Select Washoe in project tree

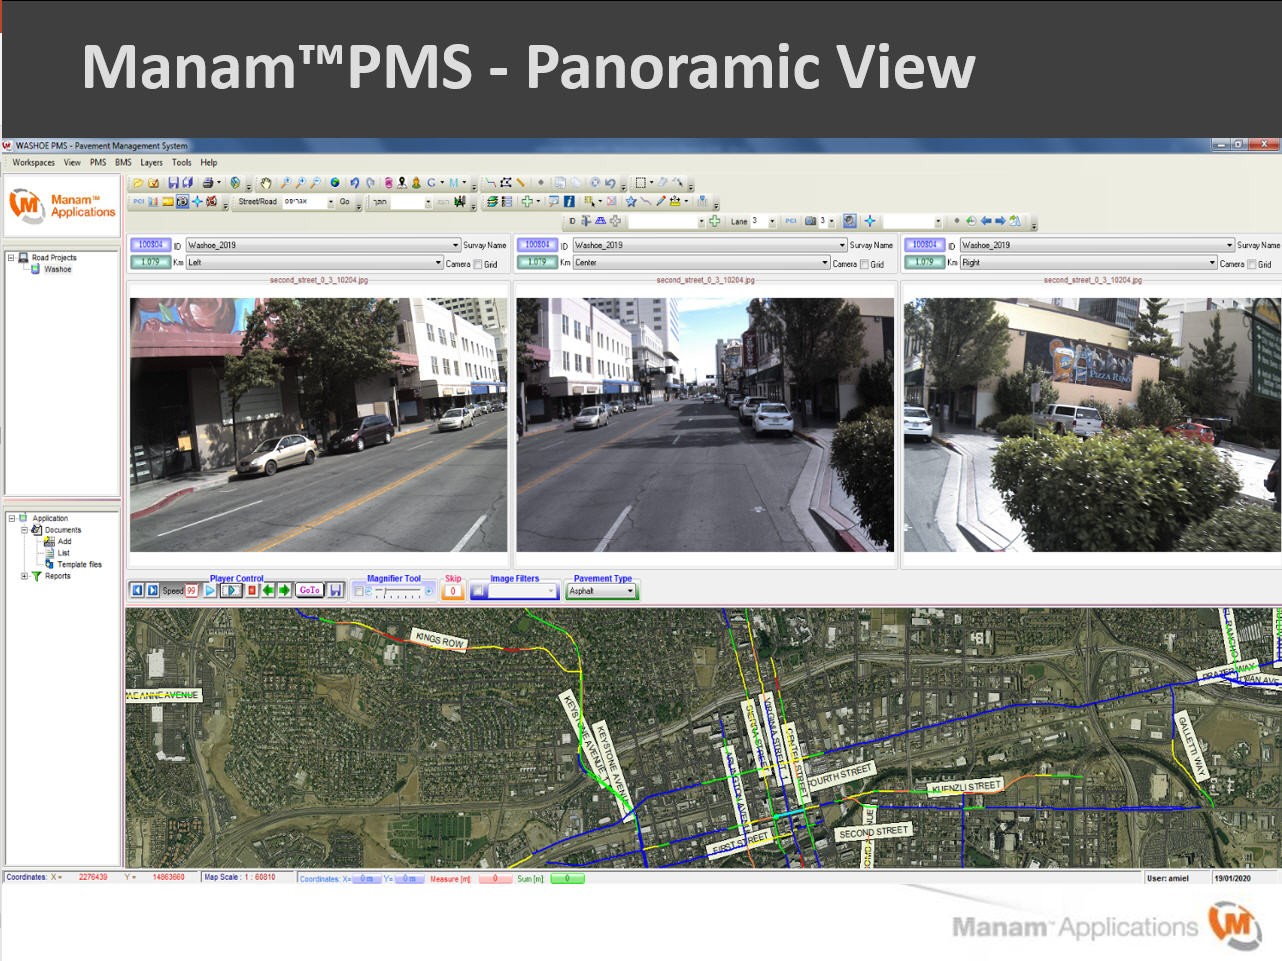tap(58, 269)
